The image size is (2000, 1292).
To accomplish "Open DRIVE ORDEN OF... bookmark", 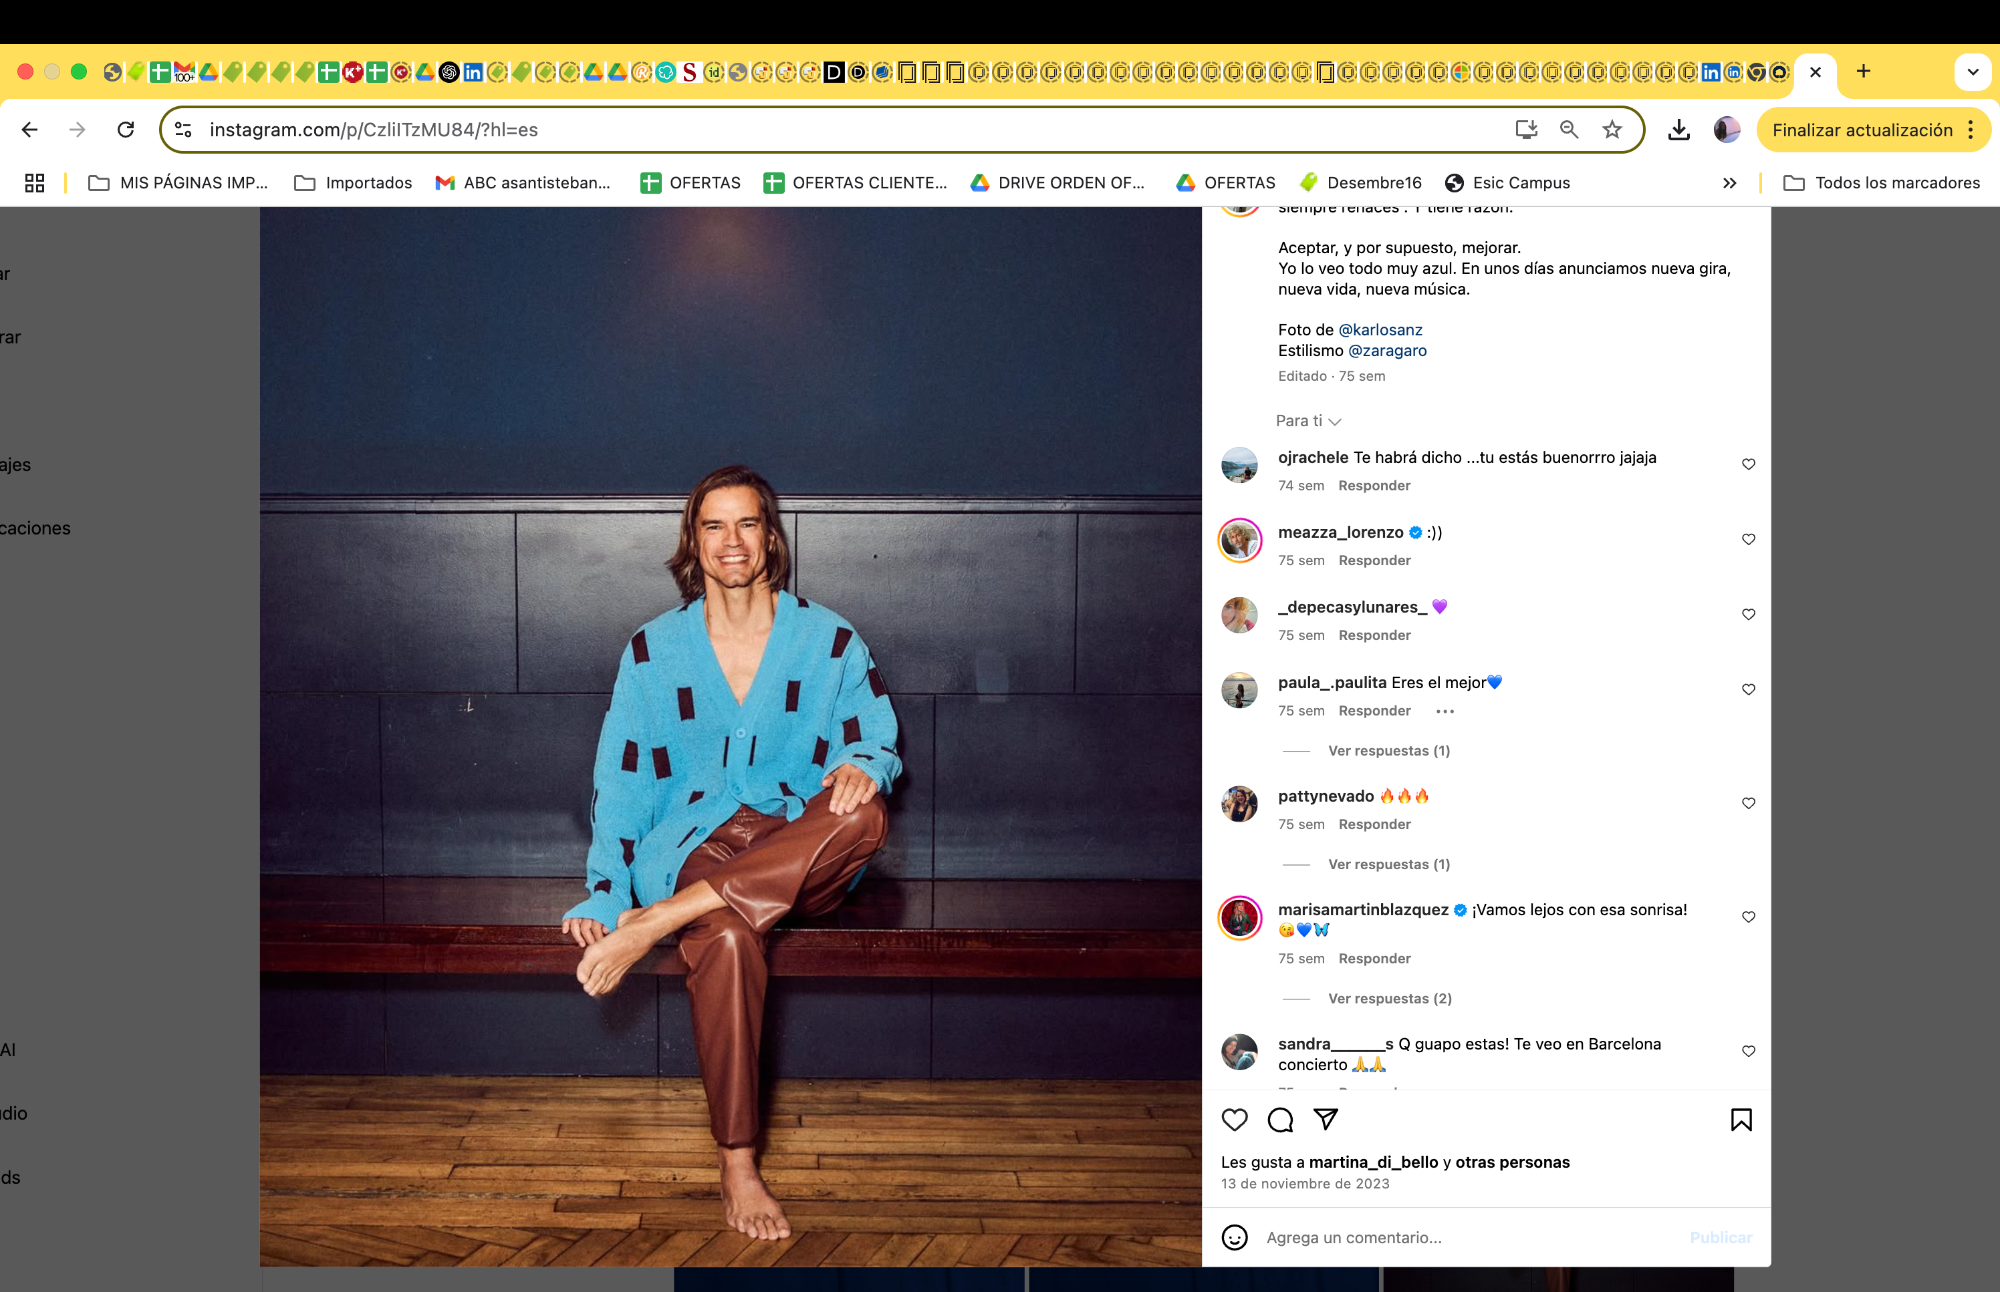I will coord(1058,183).
